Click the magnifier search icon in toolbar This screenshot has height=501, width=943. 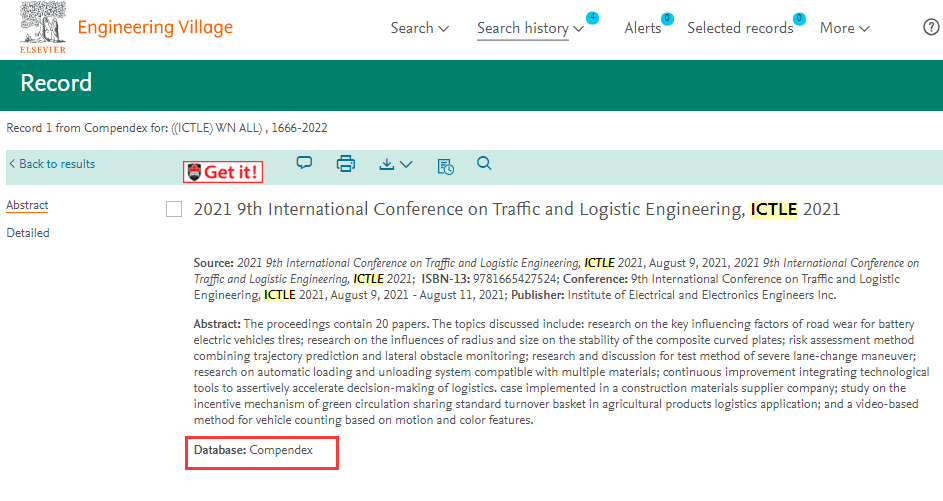484,163
